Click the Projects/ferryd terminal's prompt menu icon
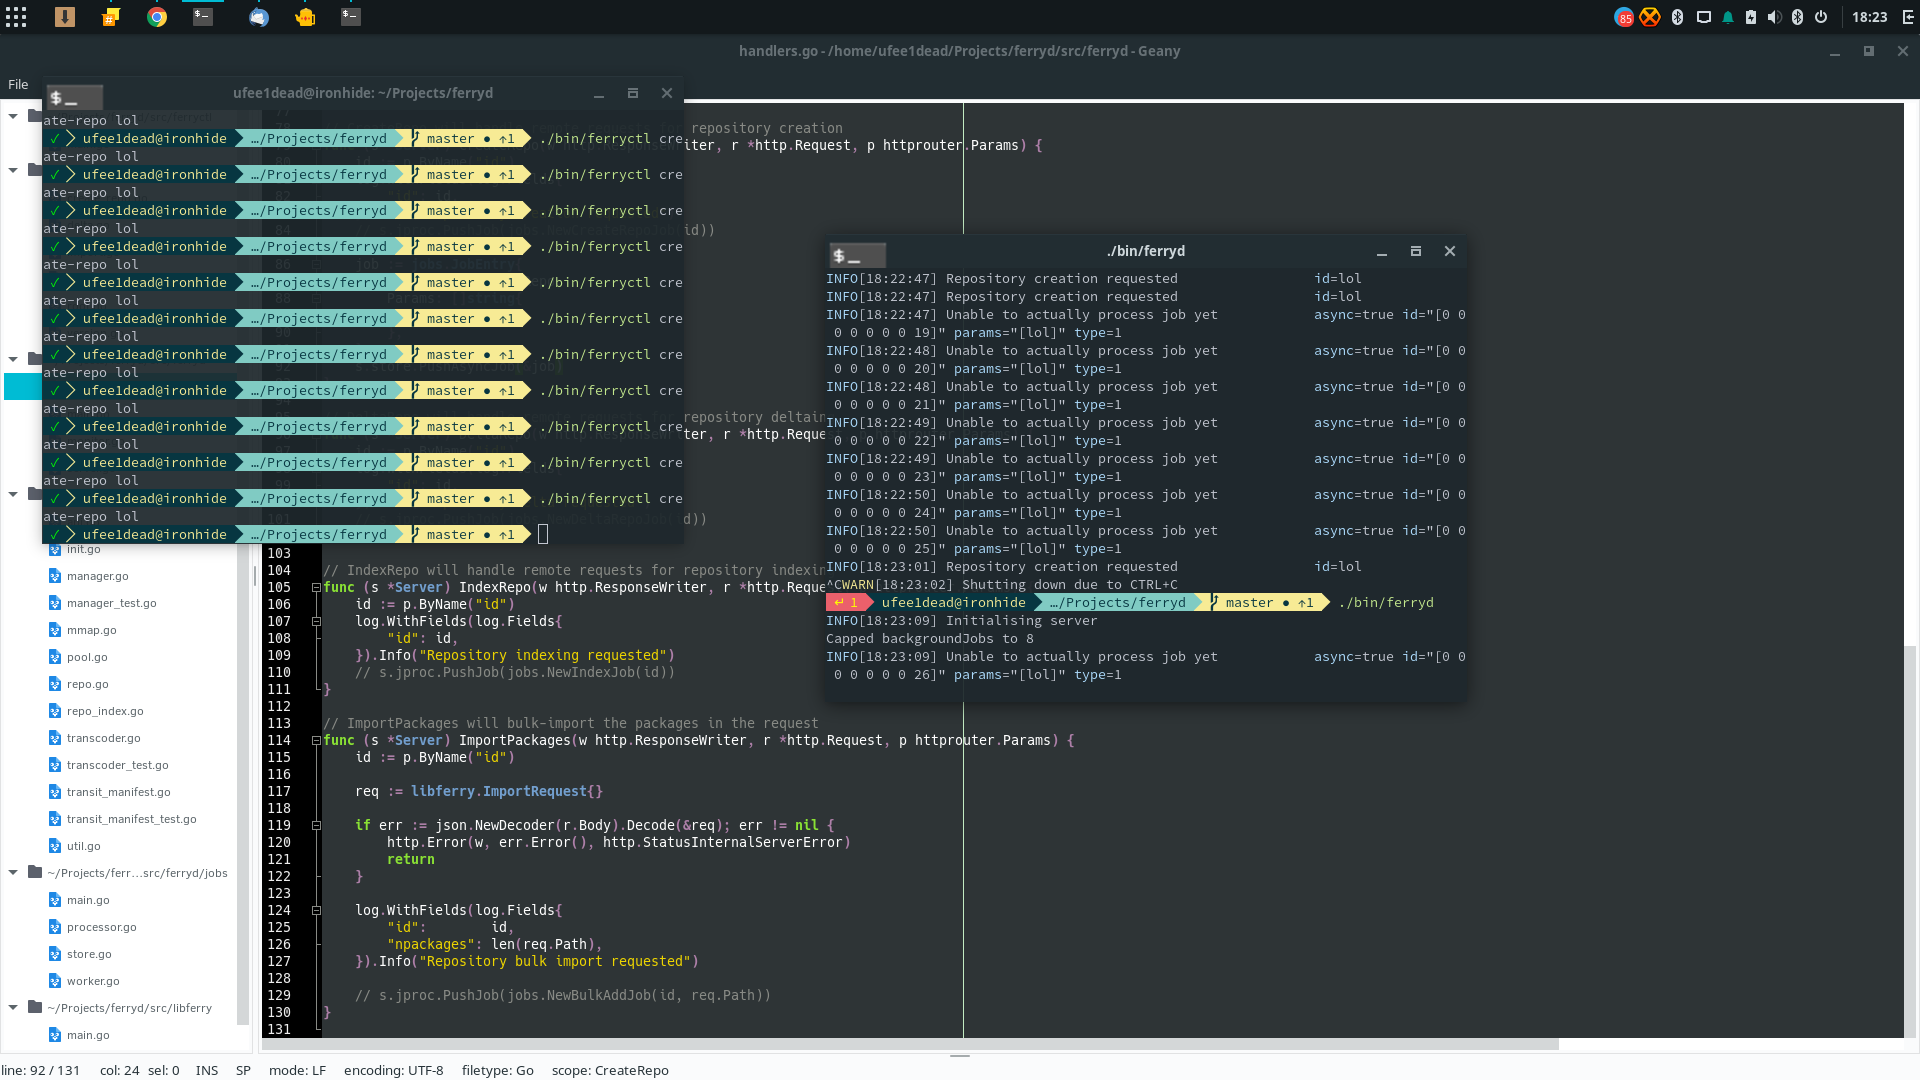The height and width of the screenshot is (1080, 1920). (74, 97)
